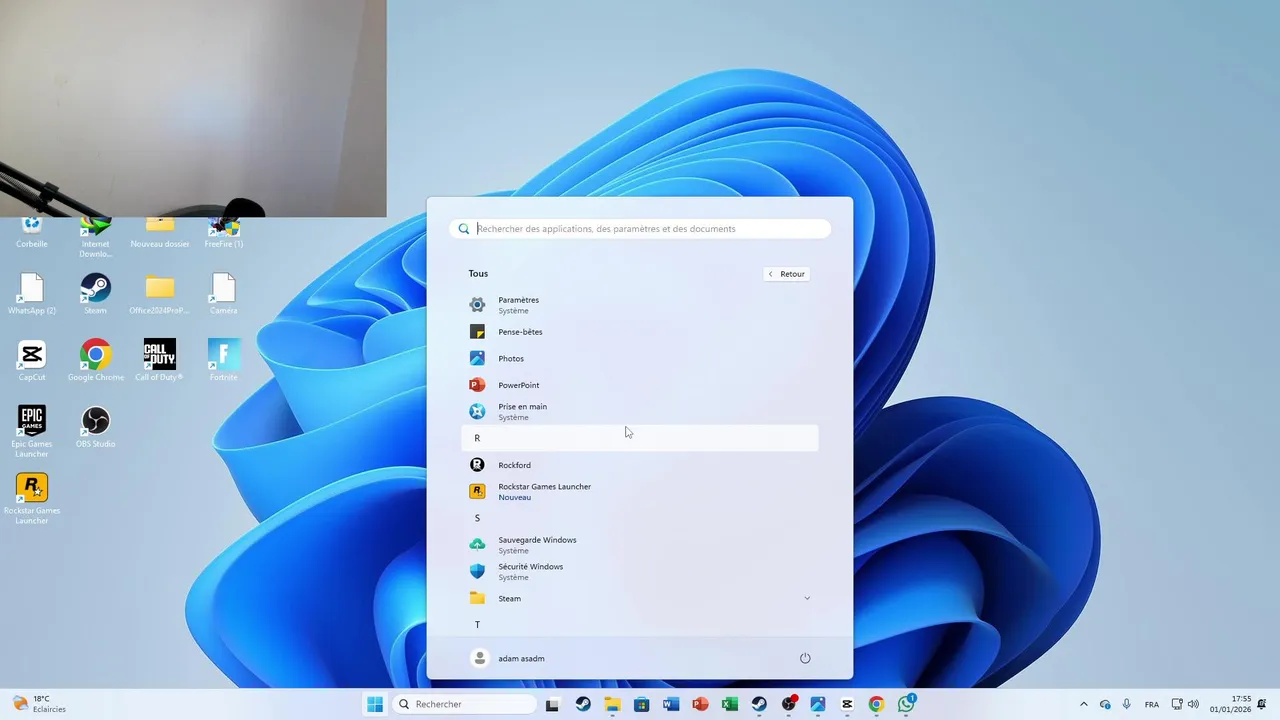Image resolution: width=1280 pixels, height=720 pixels.
Task: Click the microphone tray icon
Action: point(1127,704)
